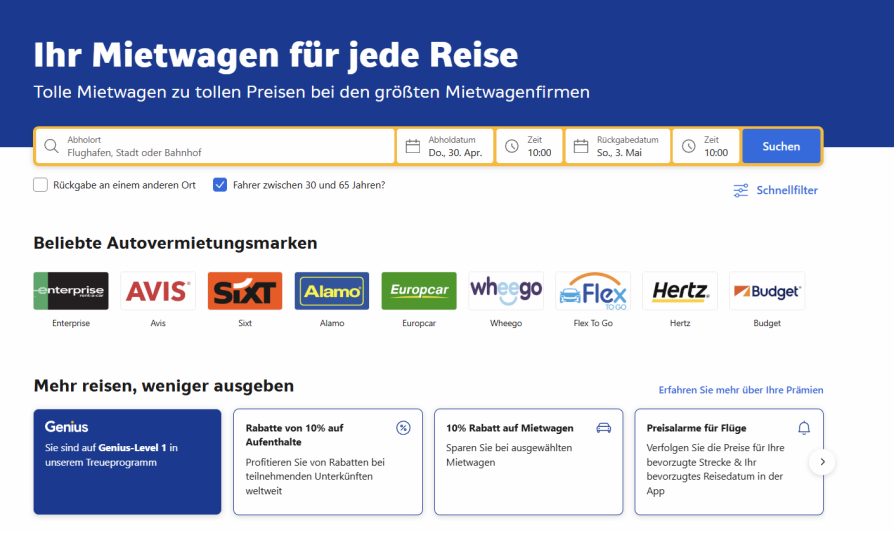Click the bell icon on Preisalarme card
This screenshot has height=533, width=894.
[x=804, y=428]
